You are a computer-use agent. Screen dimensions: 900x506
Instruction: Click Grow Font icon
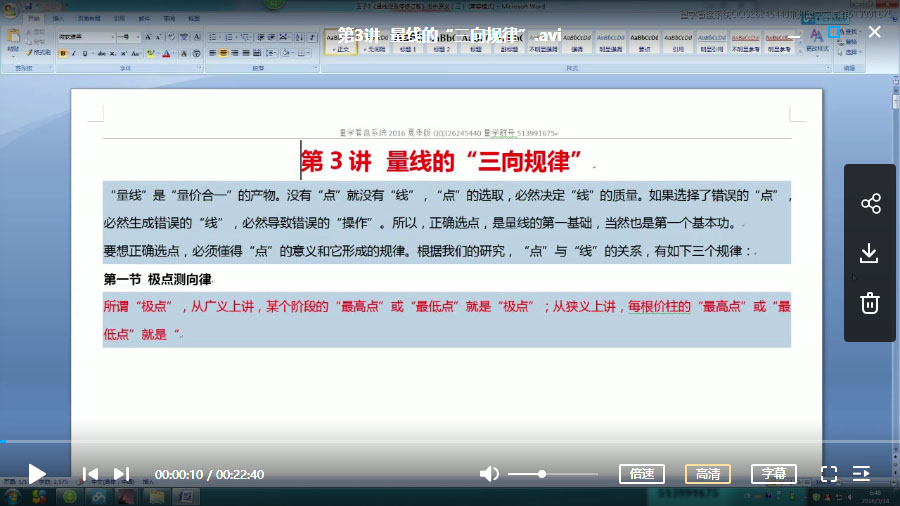148,37
